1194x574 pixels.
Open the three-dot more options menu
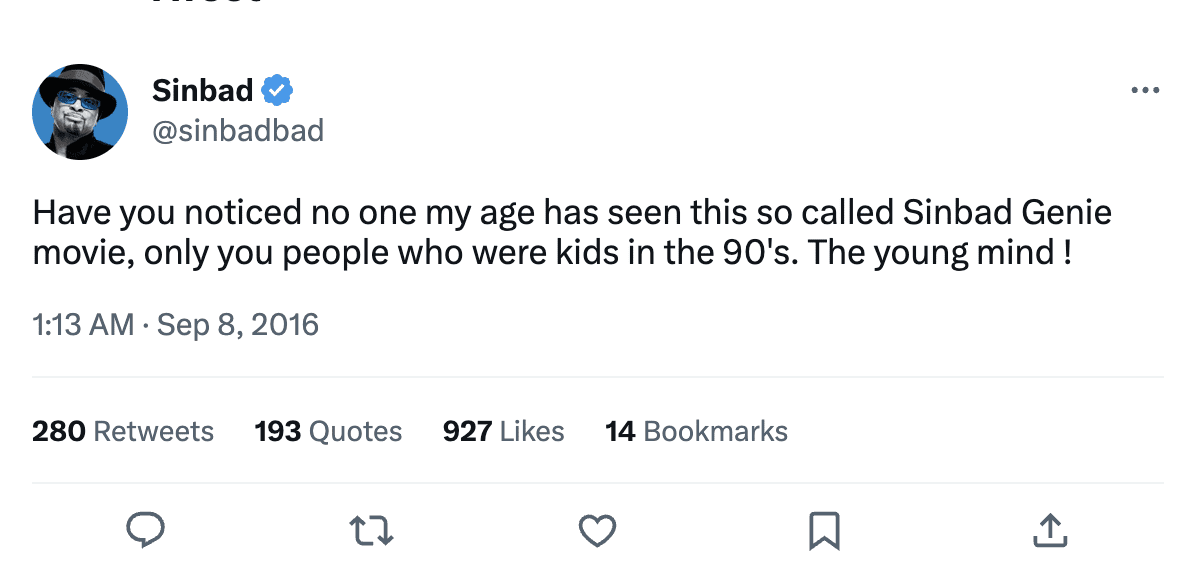(1144, 91)
